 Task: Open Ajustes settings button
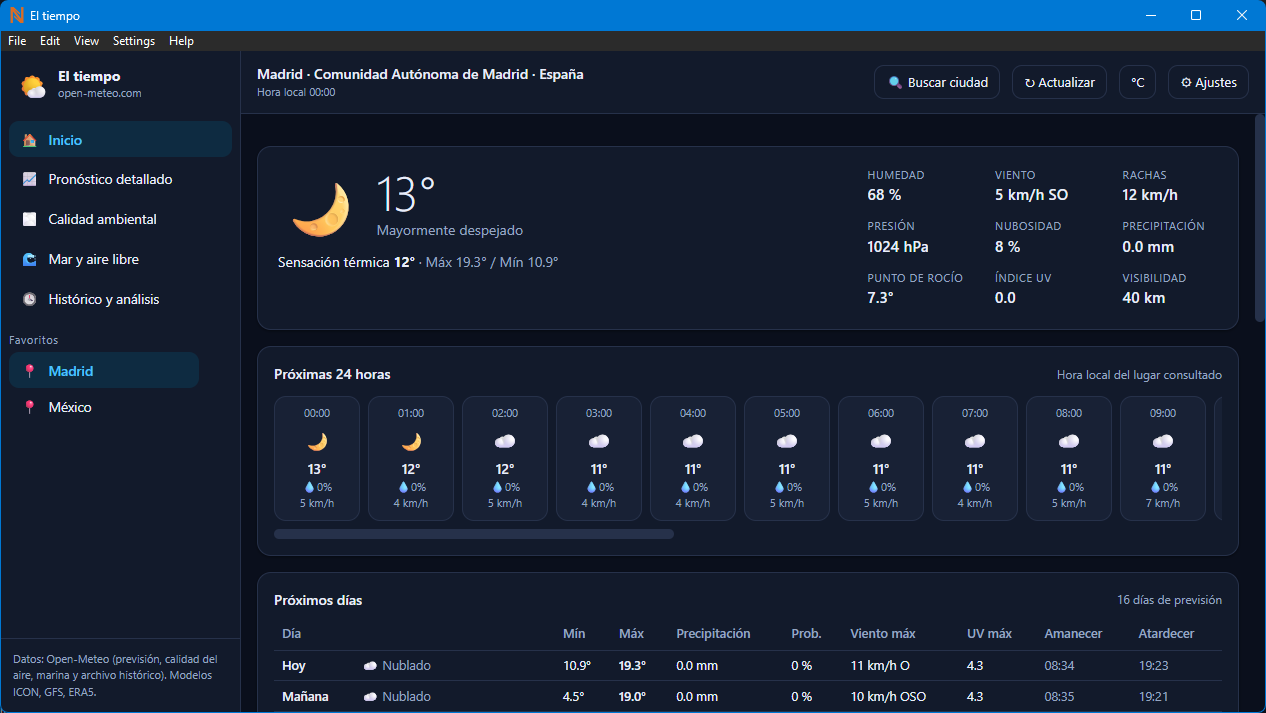(x=1208, y=83)
